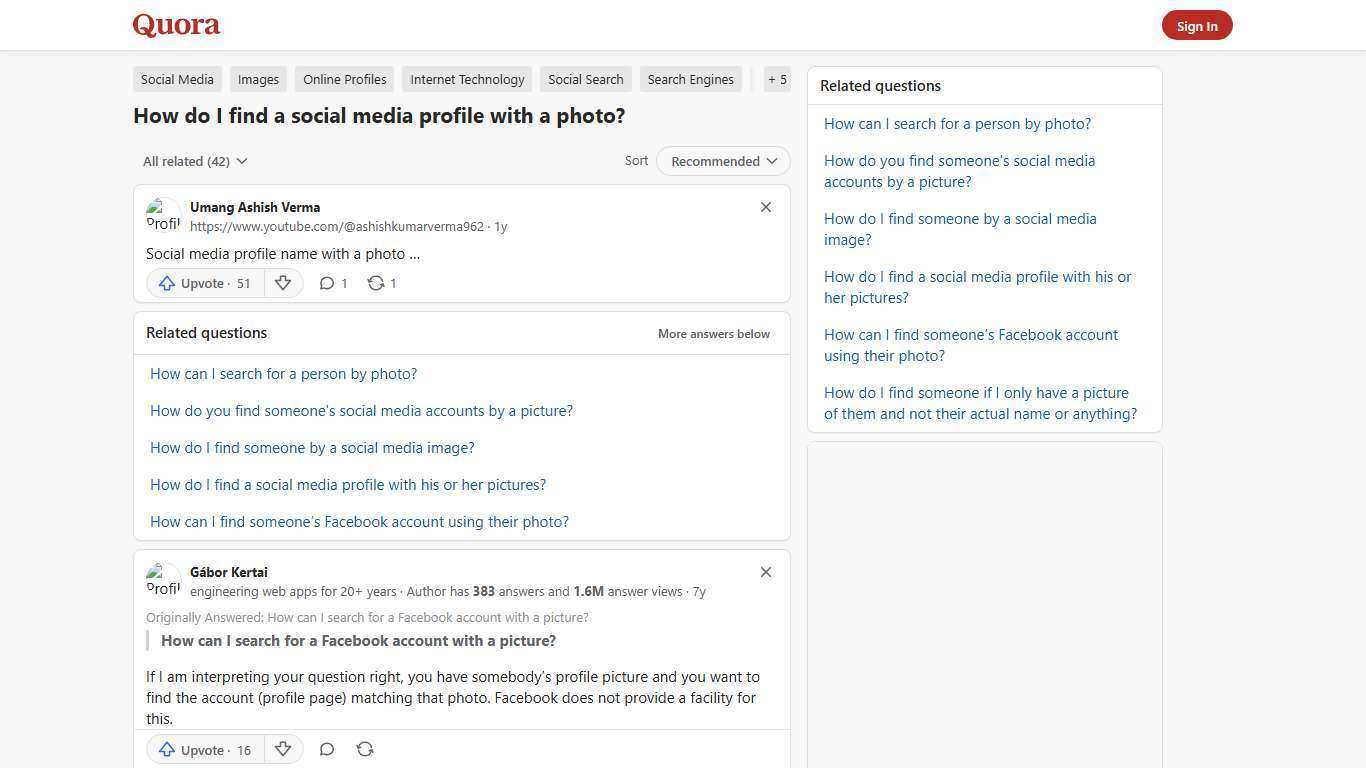Image resolution: width=1366 pixels, height=768 pixels.
Task: Expand the All related (42) dropdown
Action: click(195, 161)
